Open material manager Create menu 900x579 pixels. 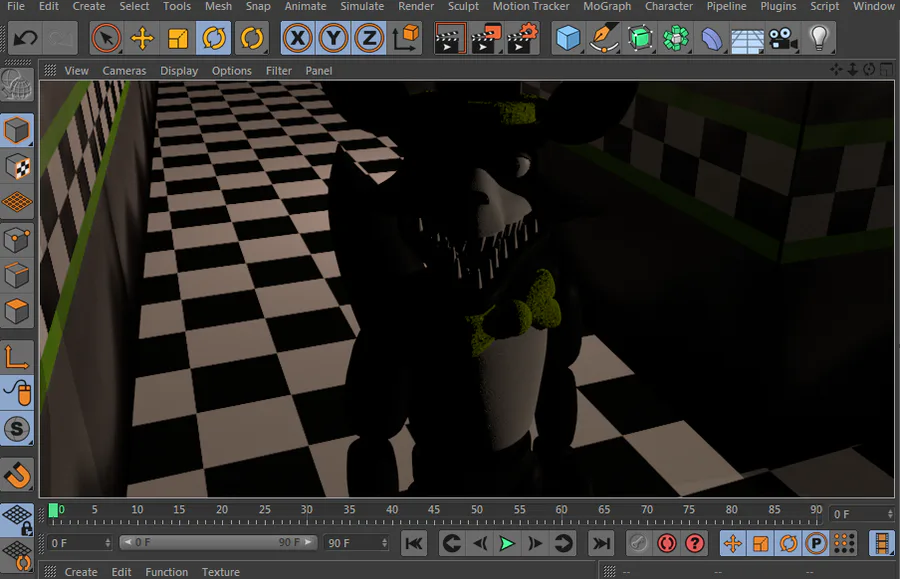pyautogui.click(x=80, y=572)
